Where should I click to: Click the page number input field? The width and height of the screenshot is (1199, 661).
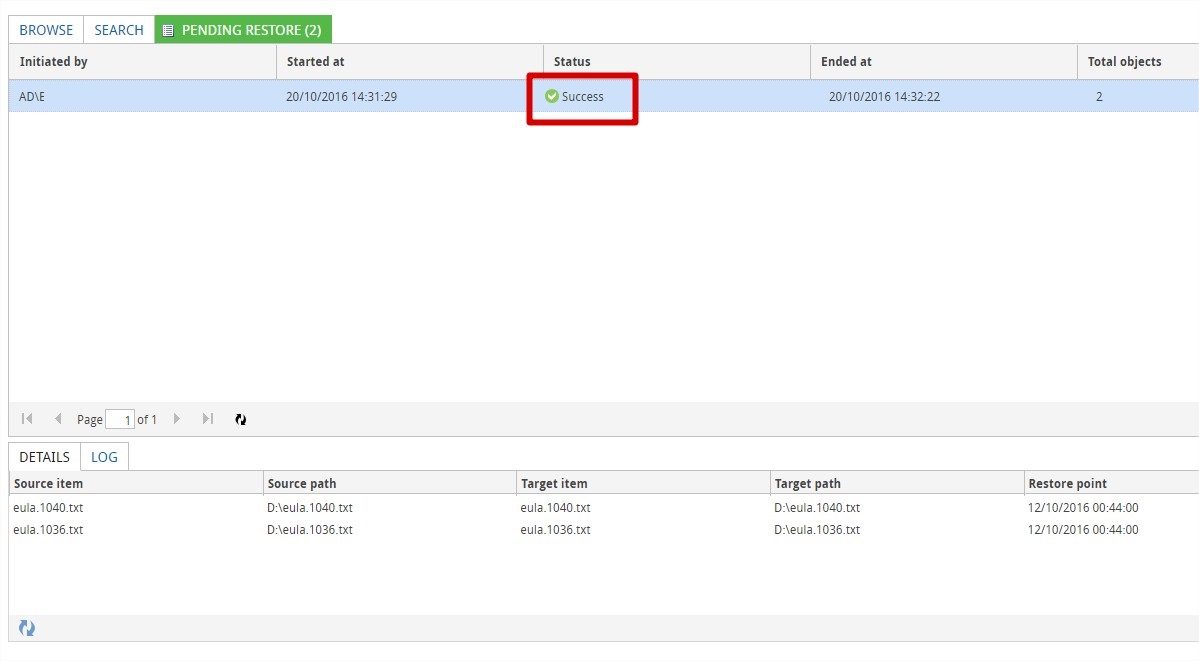(120, 420)
